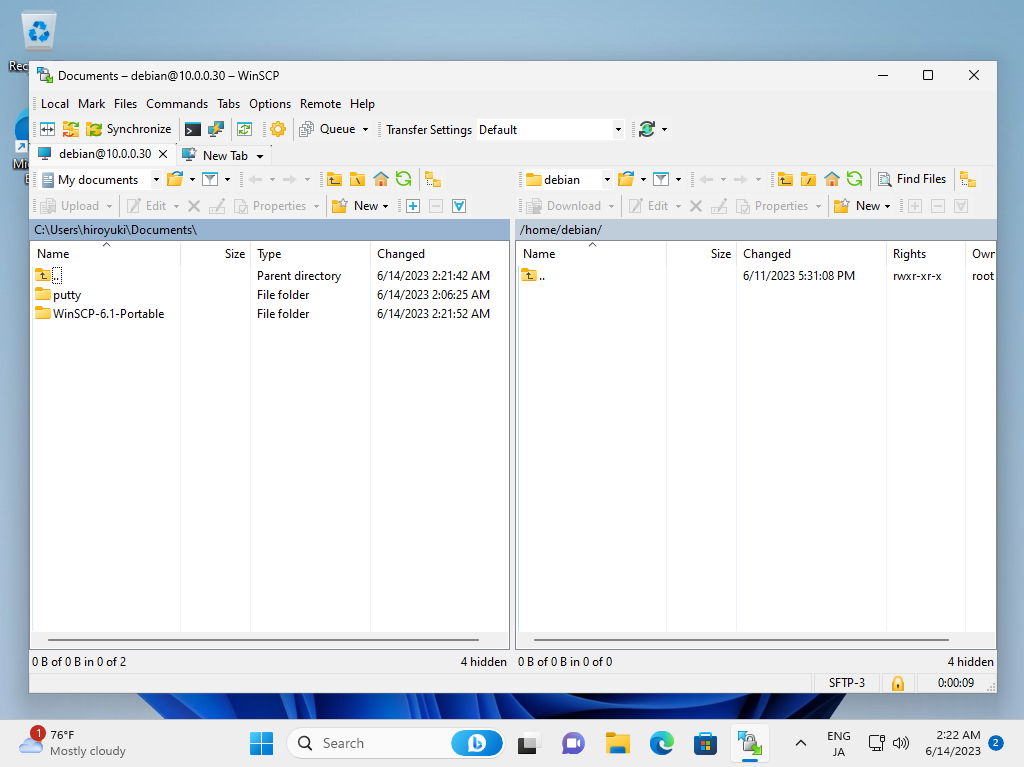Click the globe refresh icon in the main toolbar

pos(647,129)
